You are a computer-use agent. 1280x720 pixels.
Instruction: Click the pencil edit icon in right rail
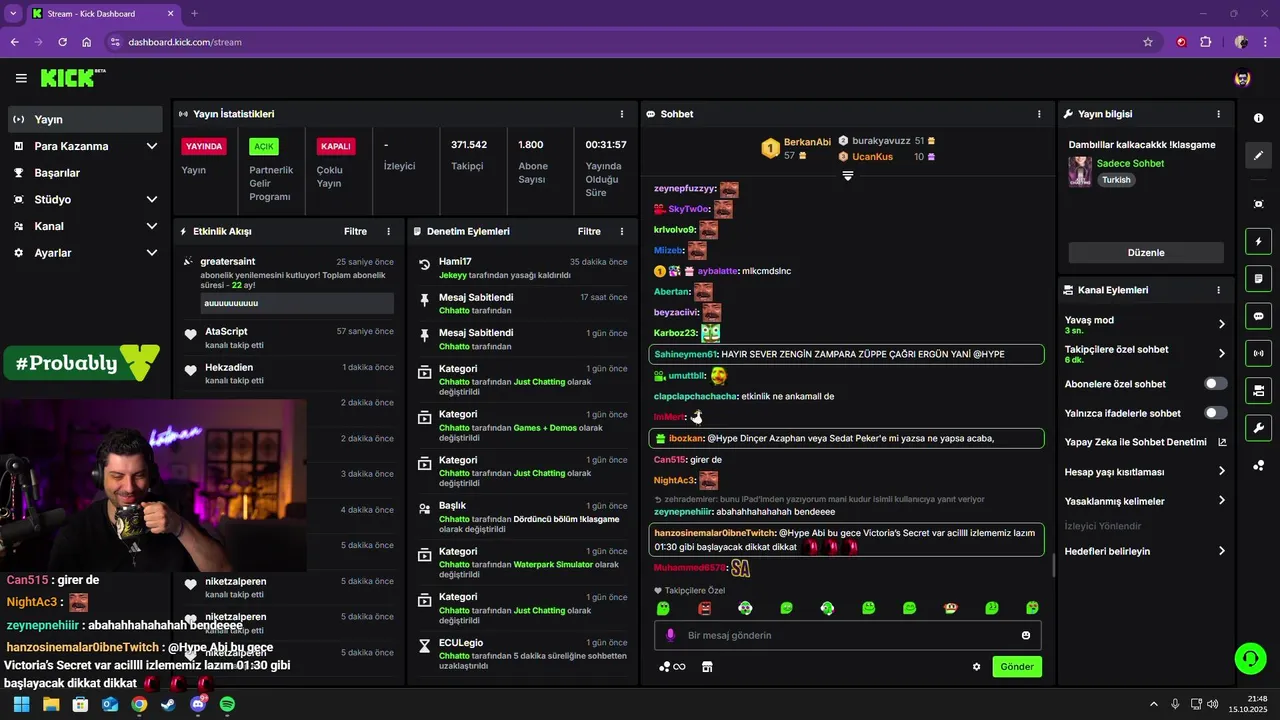(1258, 156)
